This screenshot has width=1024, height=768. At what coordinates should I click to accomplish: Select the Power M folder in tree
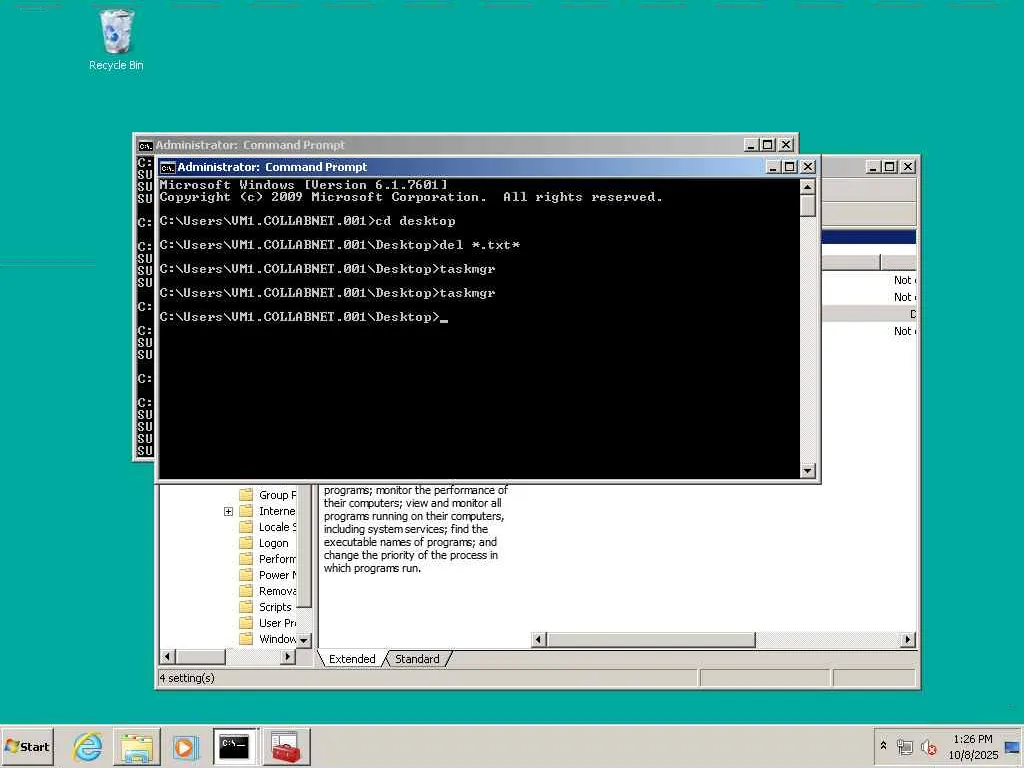pos(268,575)
